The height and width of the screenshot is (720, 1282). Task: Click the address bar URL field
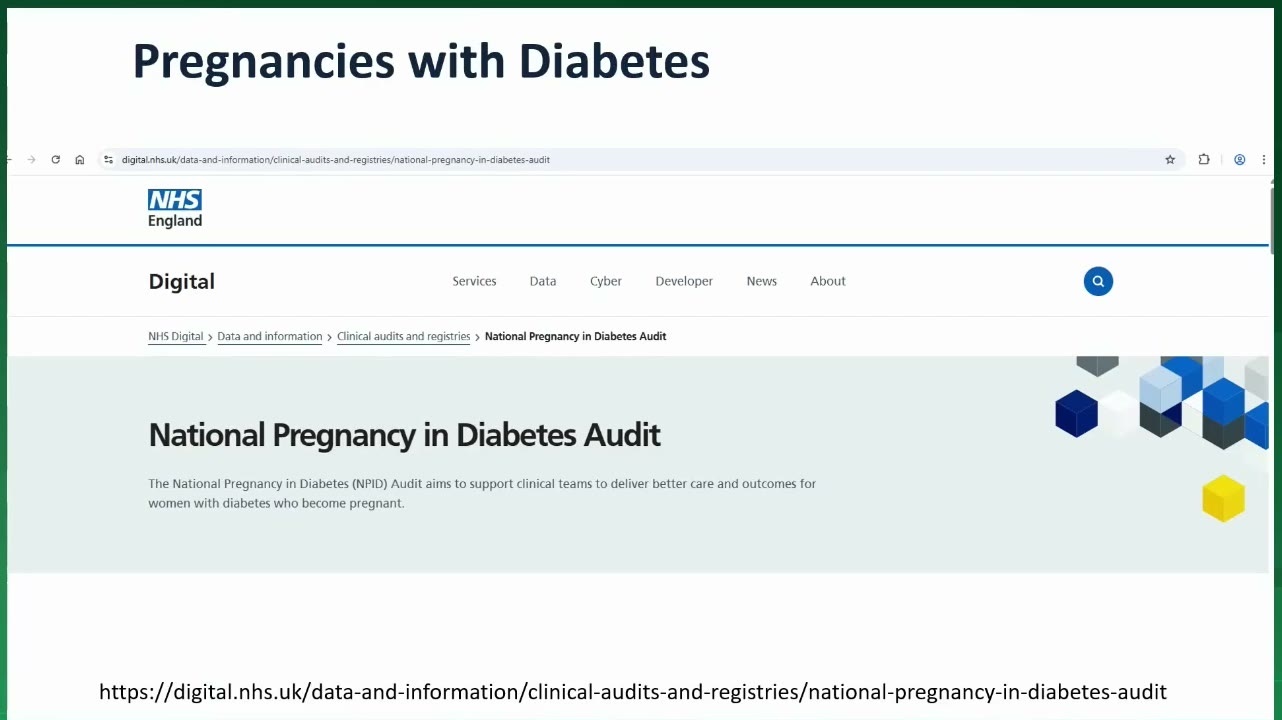[640, 160]
